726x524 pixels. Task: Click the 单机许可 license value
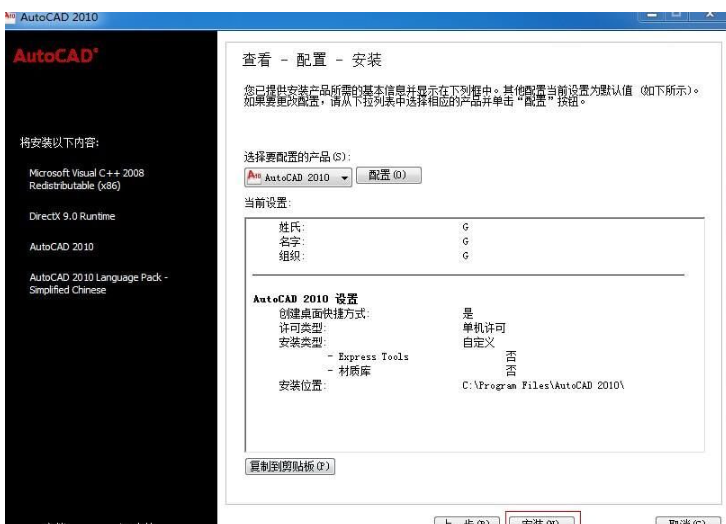coord(484,328)
